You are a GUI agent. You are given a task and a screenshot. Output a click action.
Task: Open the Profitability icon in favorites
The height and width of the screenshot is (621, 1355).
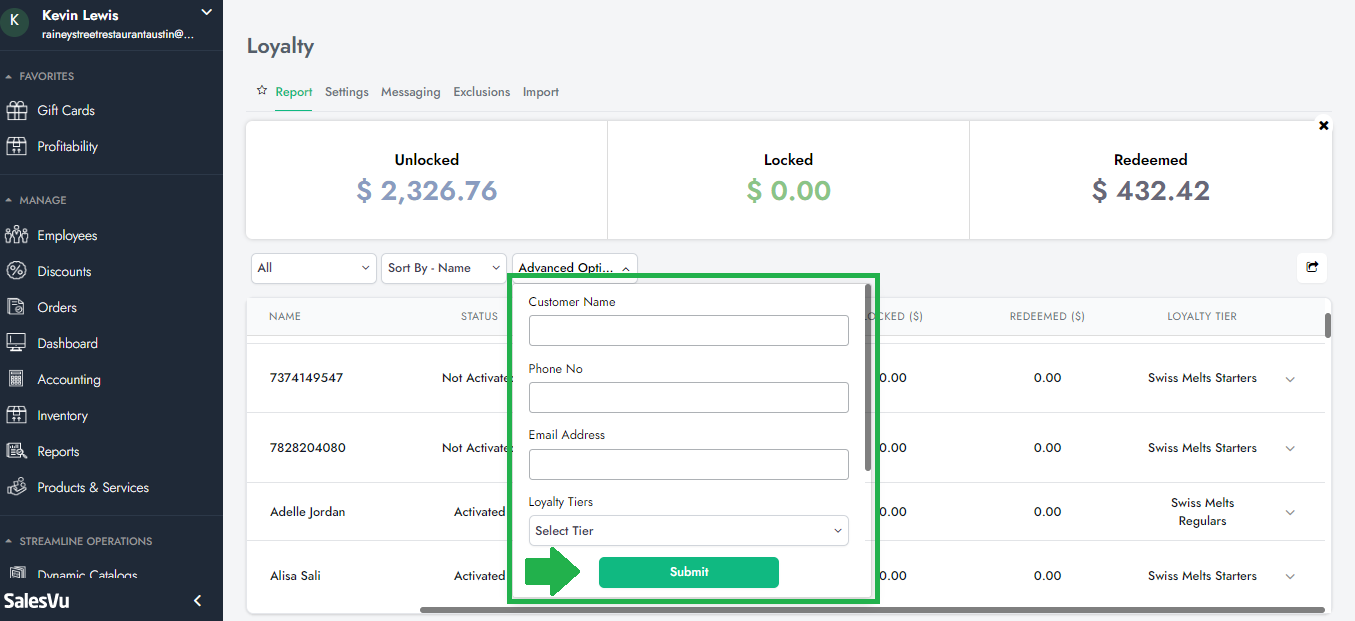[16, 146]
